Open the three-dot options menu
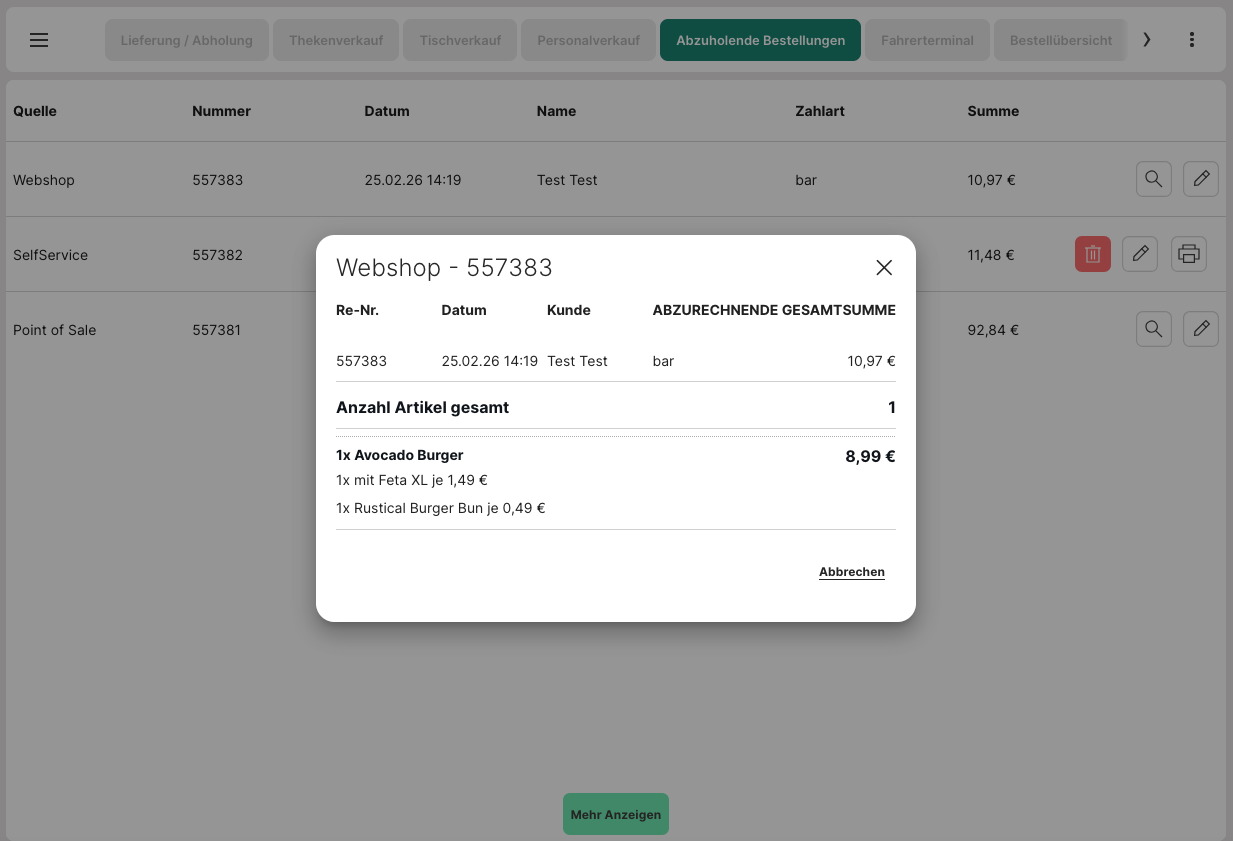The width and height of the screenshot is (1233, 841). tap(1191, 40)
